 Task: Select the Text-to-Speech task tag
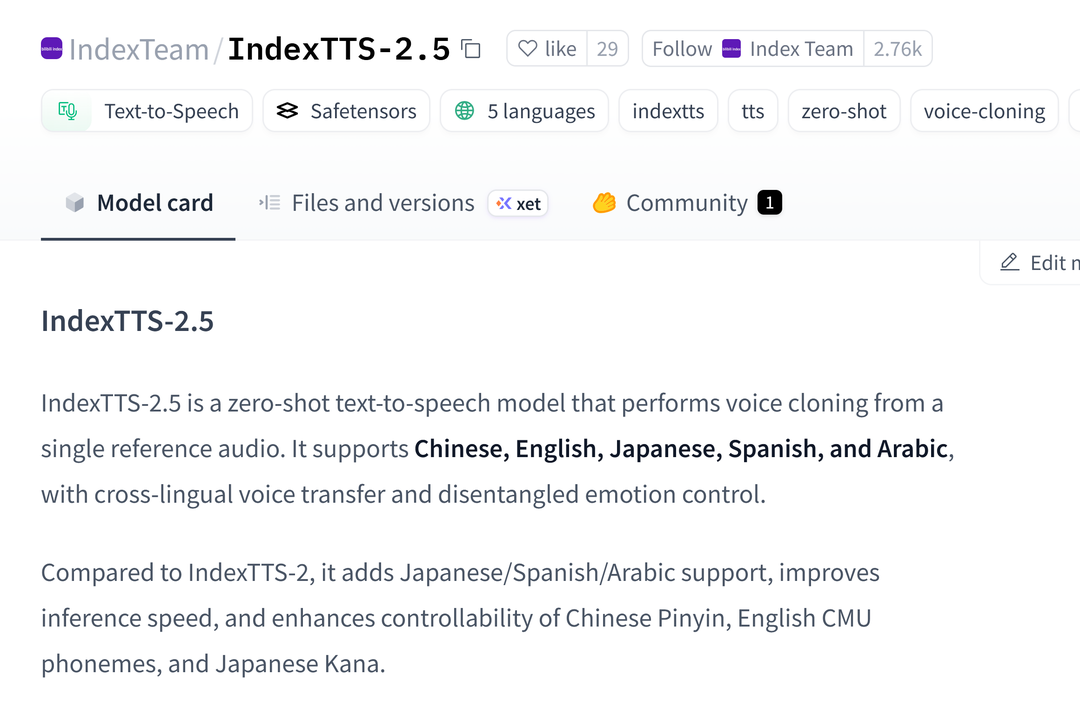pyautogui.click(x=147, y=111)
